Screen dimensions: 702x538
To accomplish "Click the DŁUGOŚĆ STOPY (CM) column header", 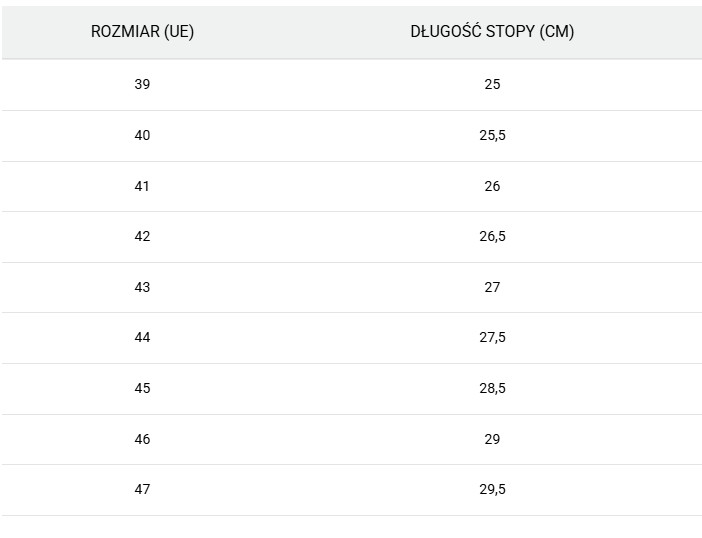I will (x=492, y=31).
